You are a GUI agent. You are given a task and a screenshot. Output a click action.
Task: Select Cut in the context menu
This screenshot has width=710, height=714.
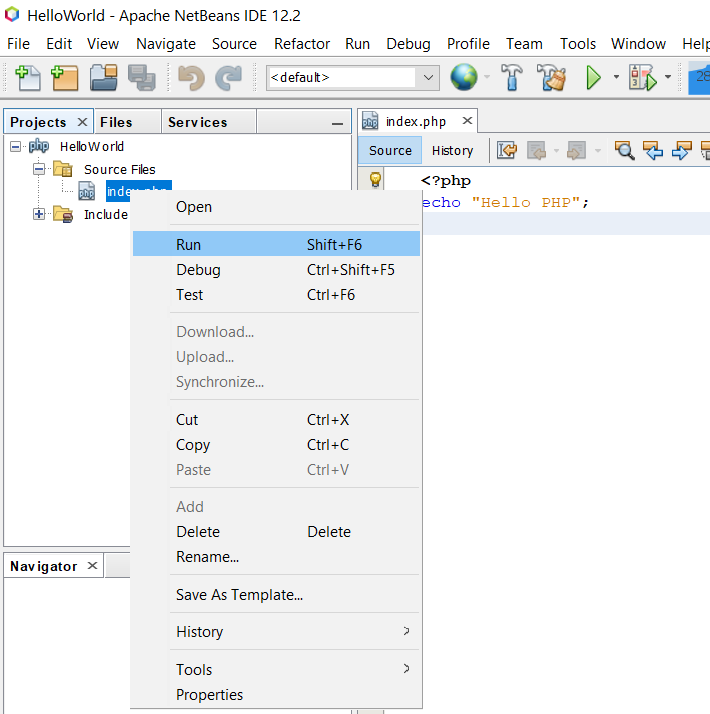tap(276, 419)
